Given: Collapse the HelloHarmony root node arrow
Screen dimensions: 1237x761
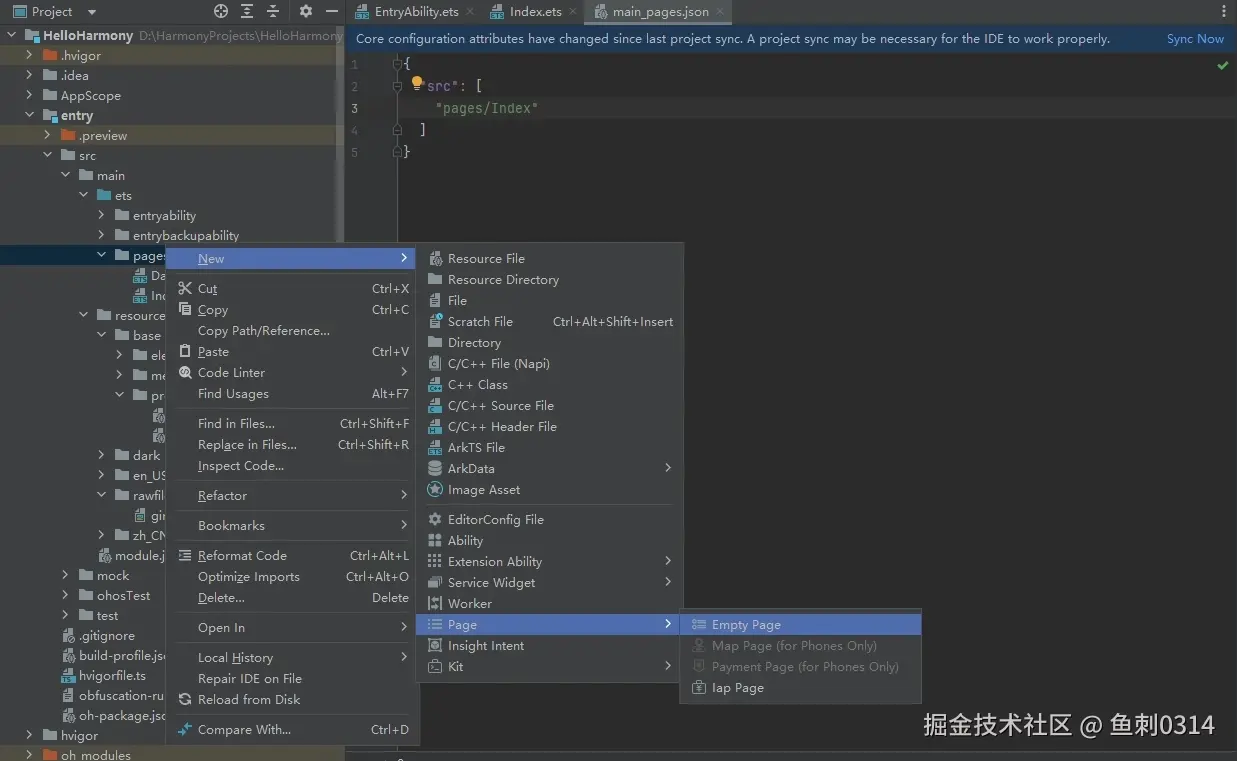Looking at the screenshot, I should point(12,35).
